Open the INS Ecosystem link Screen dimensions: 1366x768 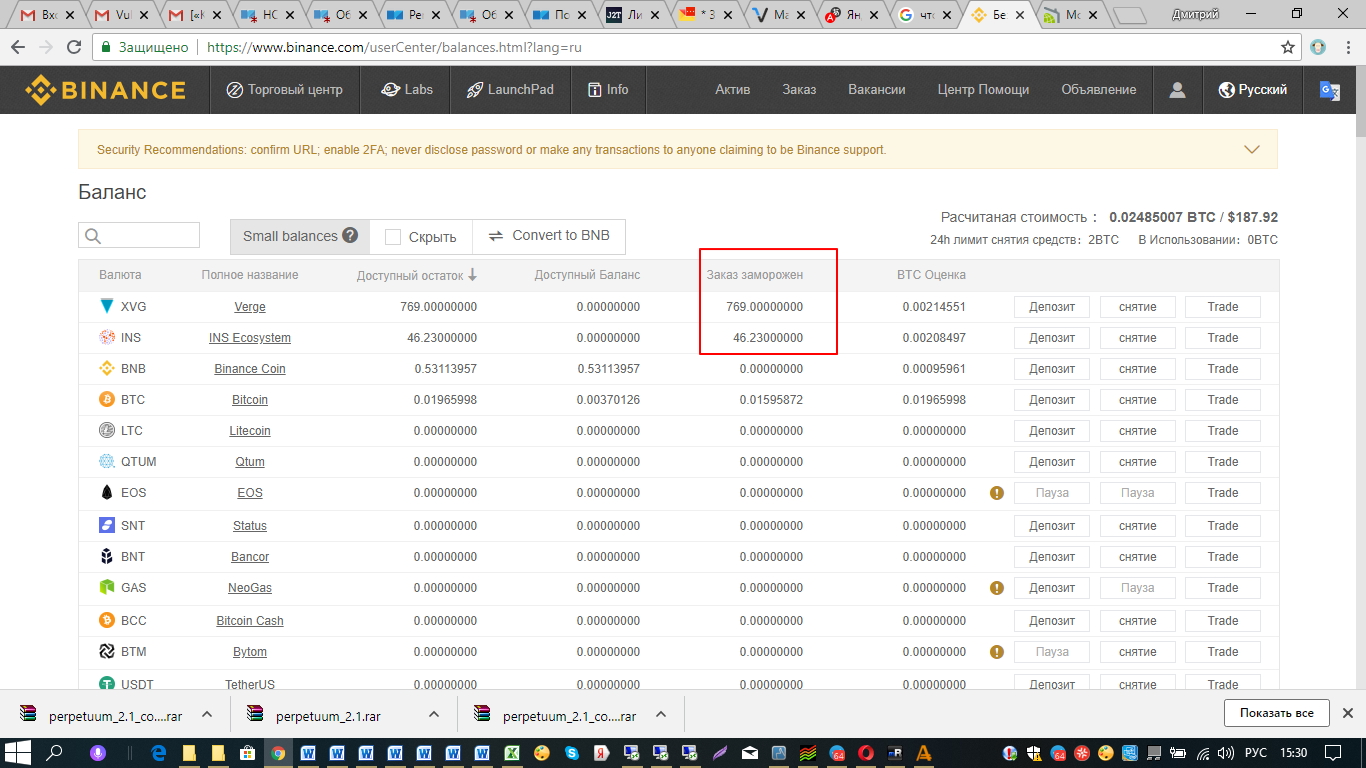pyautogui.click(x=250, y=338)
